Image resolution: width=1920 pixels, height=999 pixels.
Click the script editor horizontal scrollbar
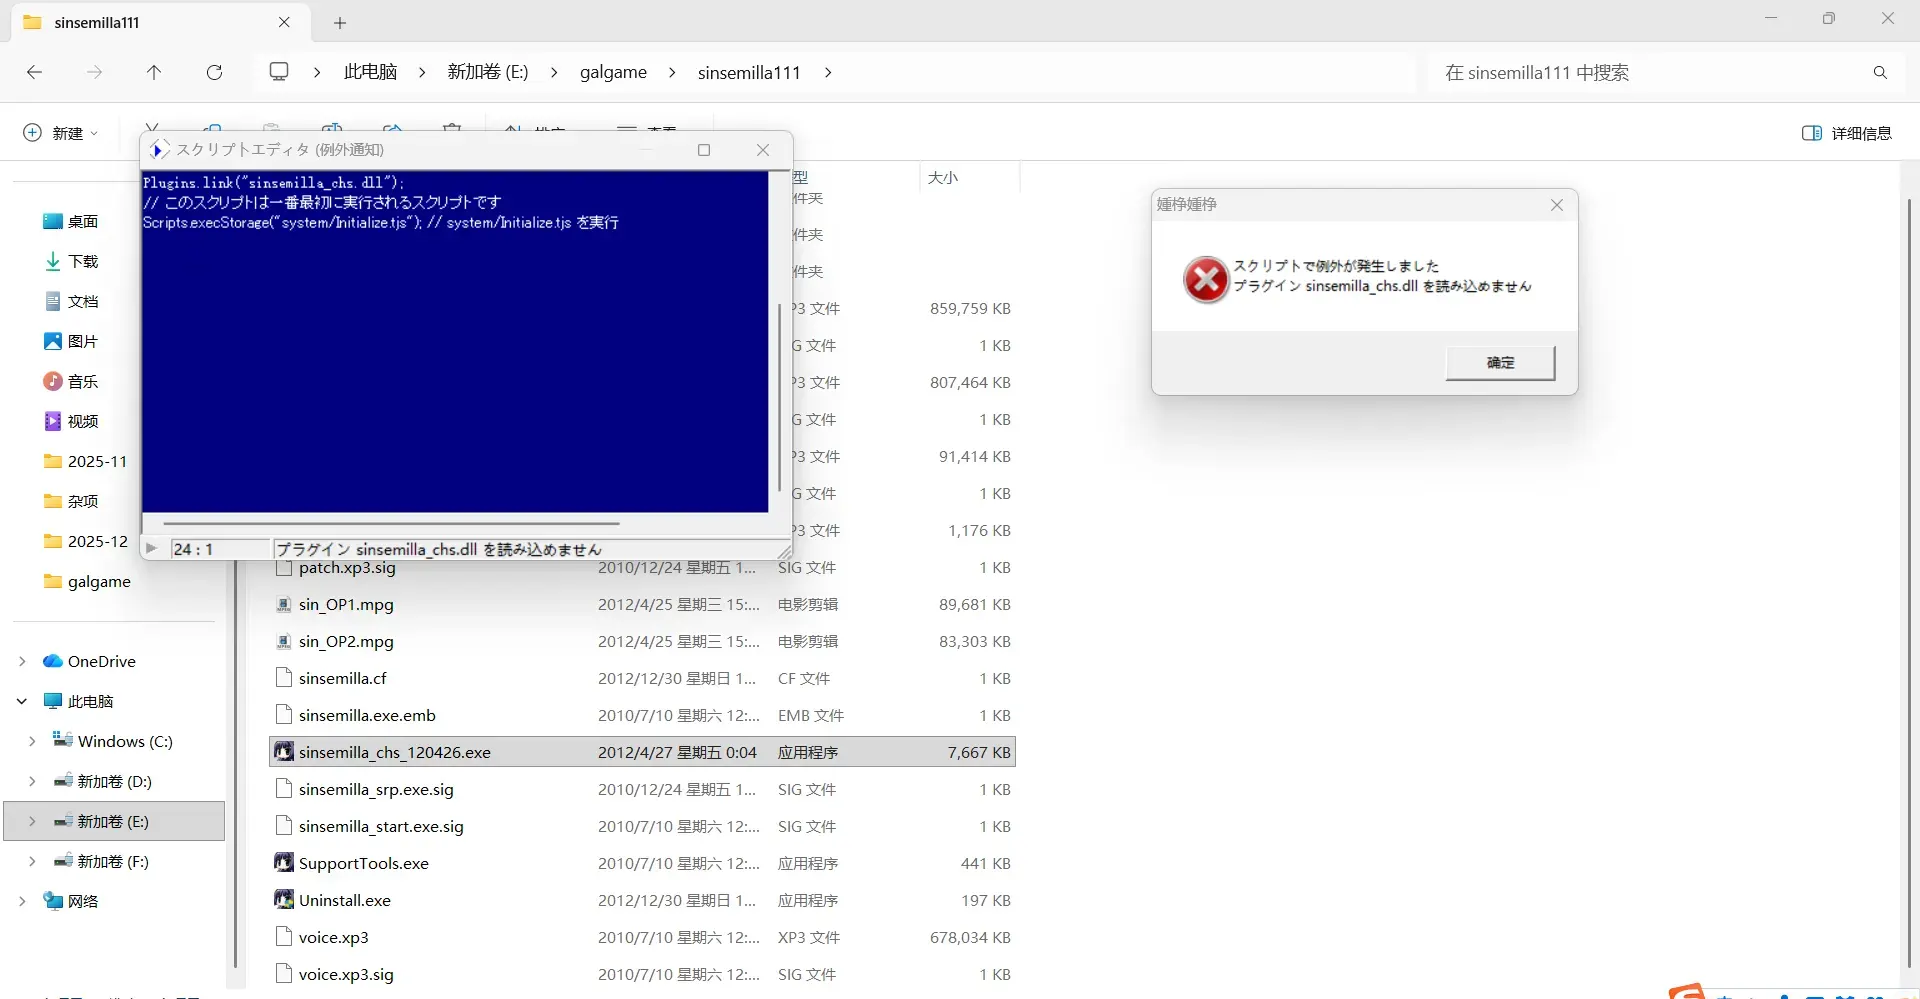pos(391,523)
